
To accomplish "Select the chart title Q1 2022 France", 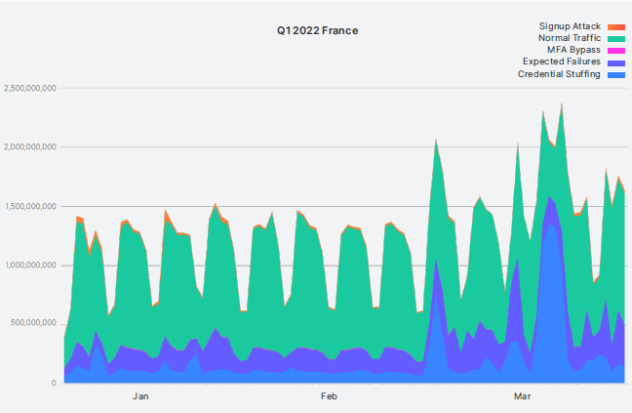I will (x=317, y=31).
